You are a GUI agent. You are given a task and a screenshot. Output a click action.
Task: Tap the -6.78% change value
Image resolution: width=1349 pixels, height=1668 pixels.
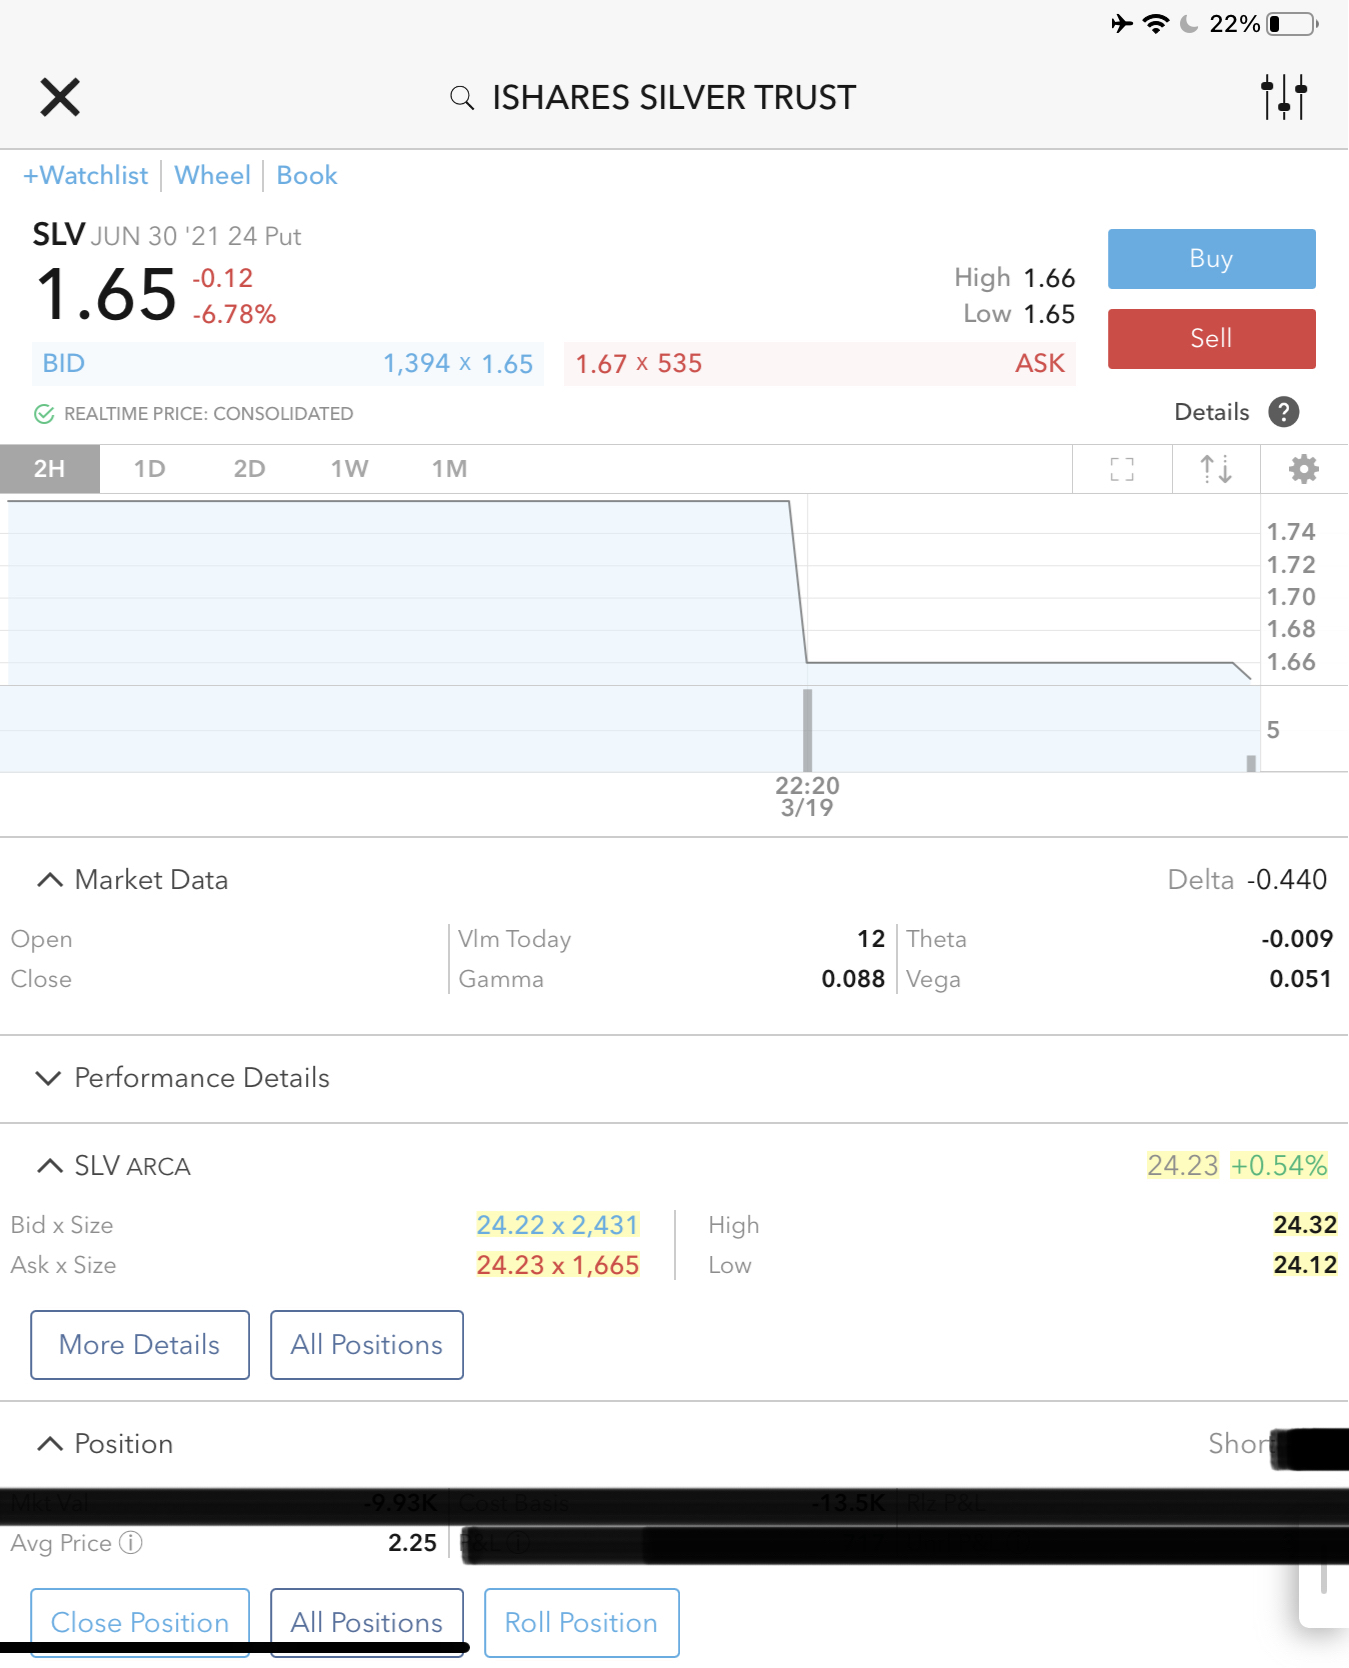click(x=234, y=315)
